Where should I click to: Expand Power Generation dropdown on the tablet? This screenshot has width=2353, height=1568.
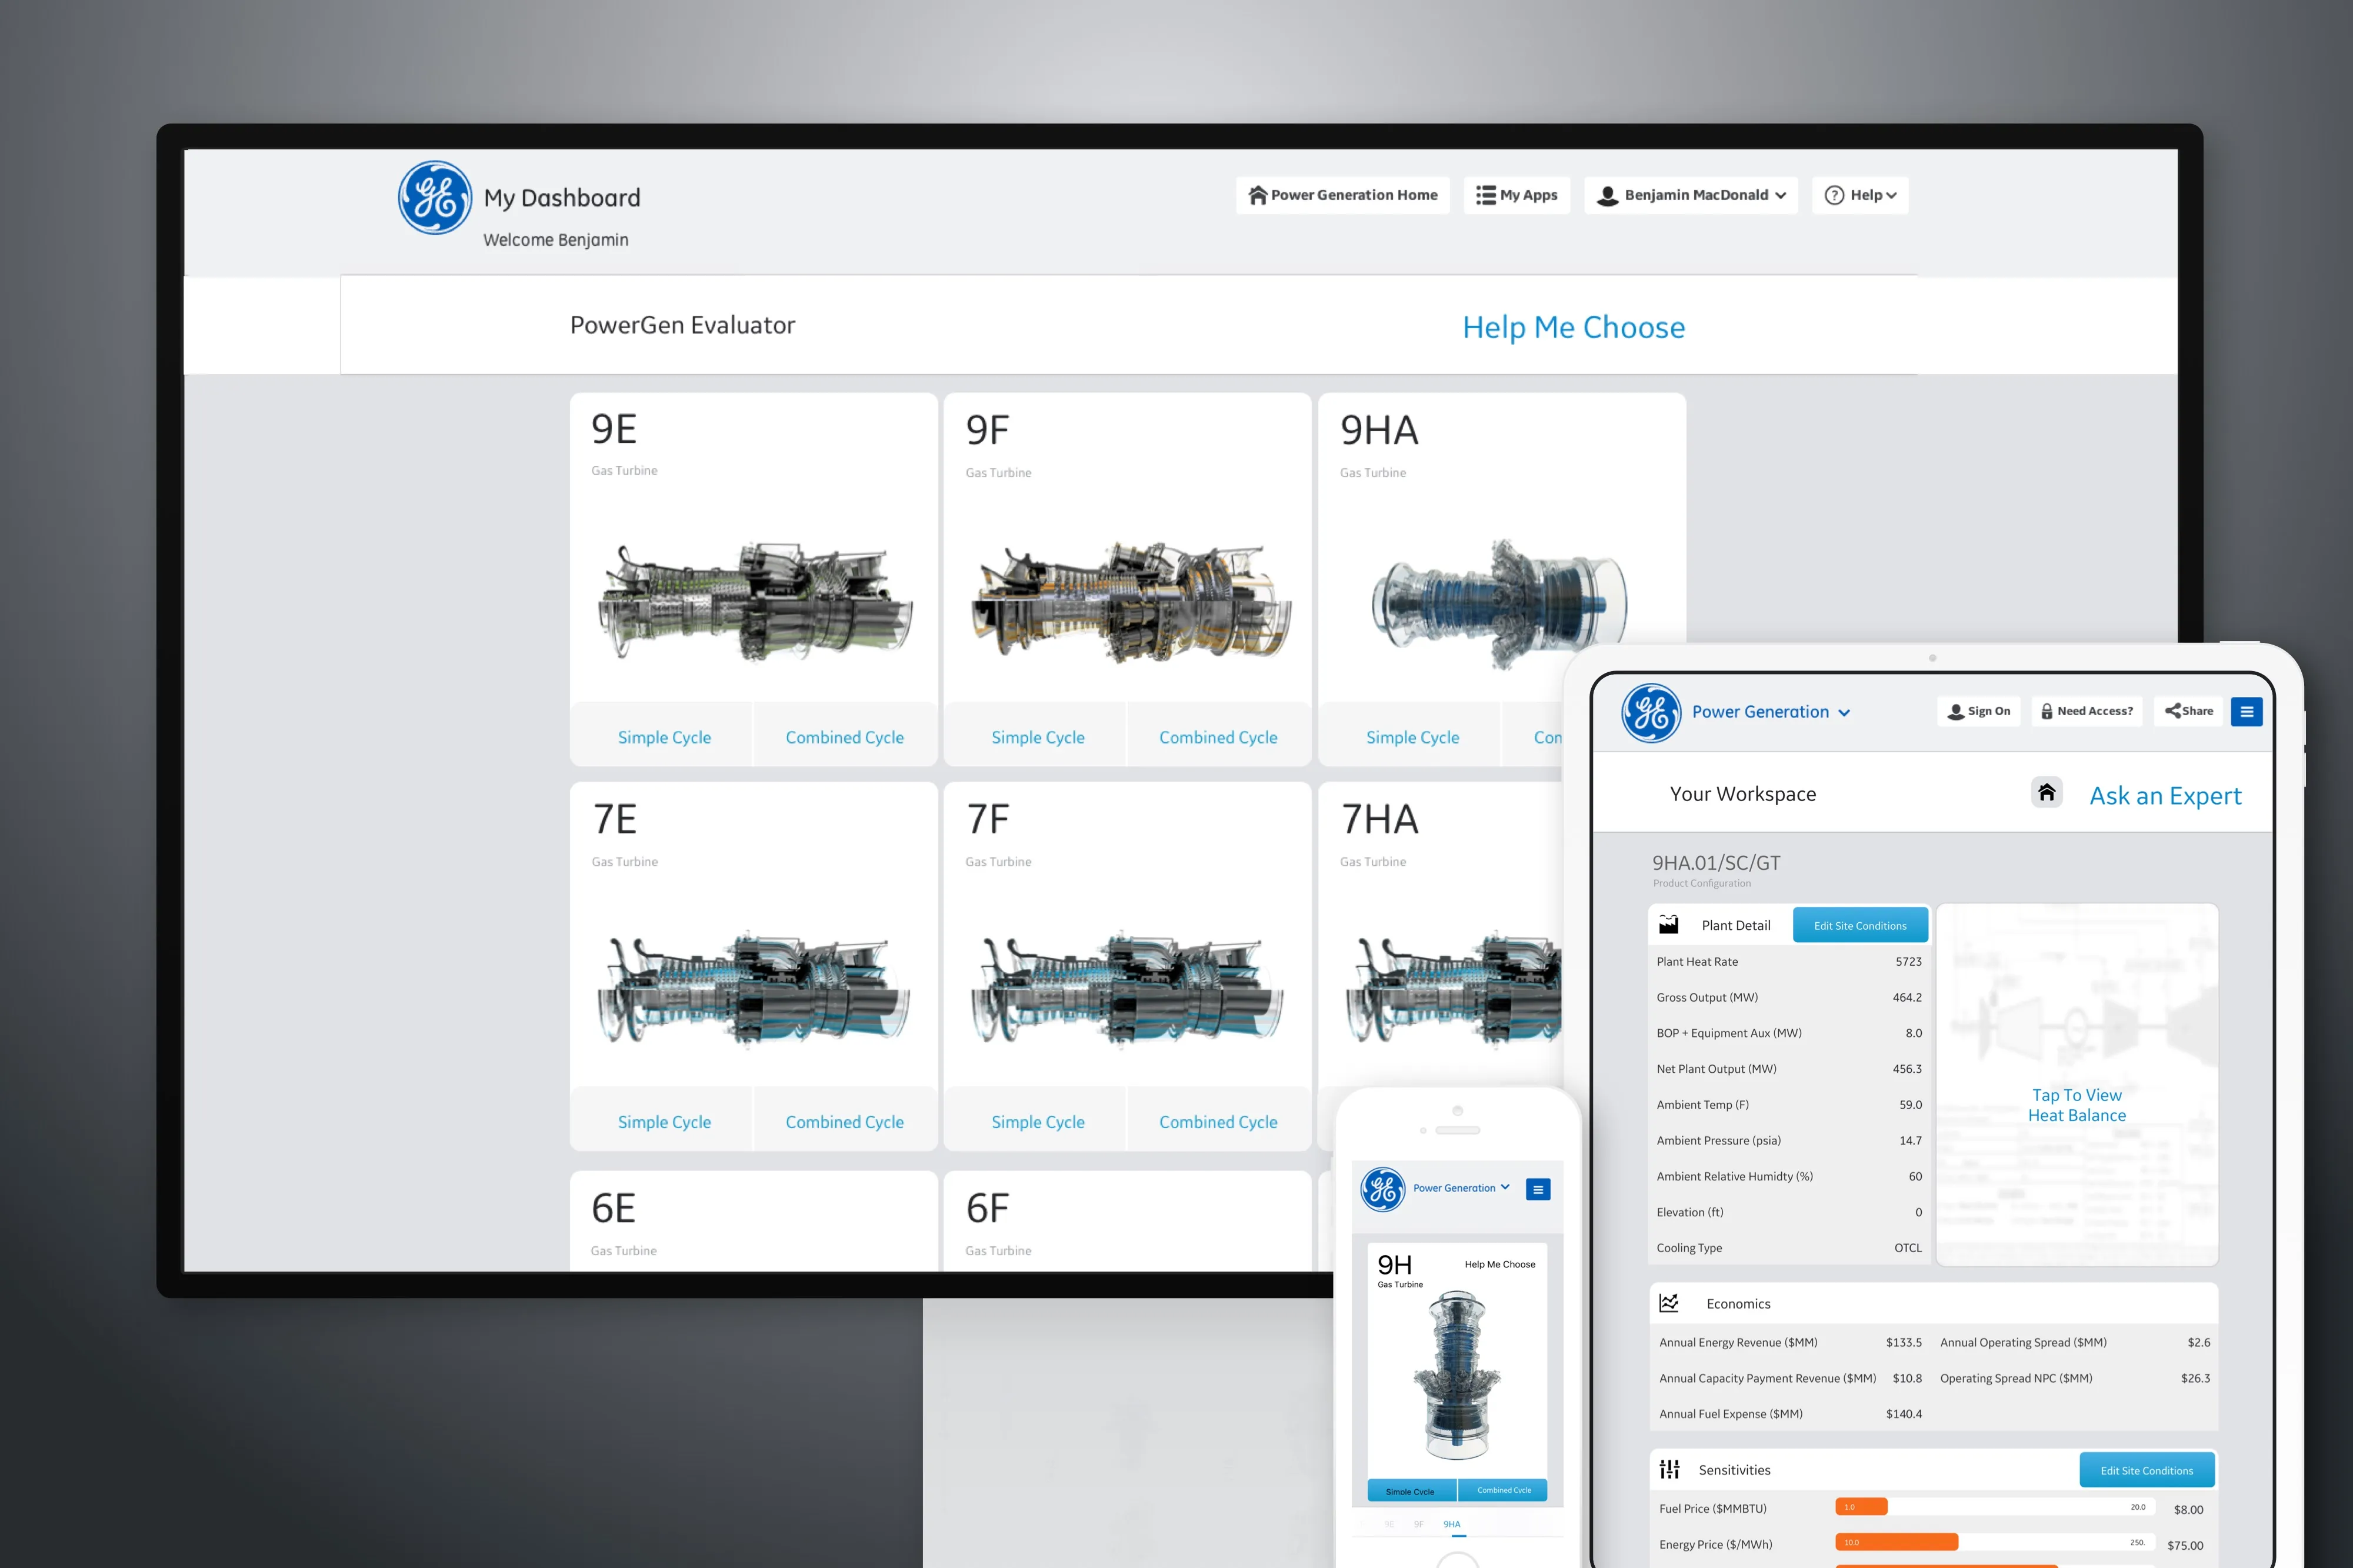pyautogui.click(x=1771, y=712)
